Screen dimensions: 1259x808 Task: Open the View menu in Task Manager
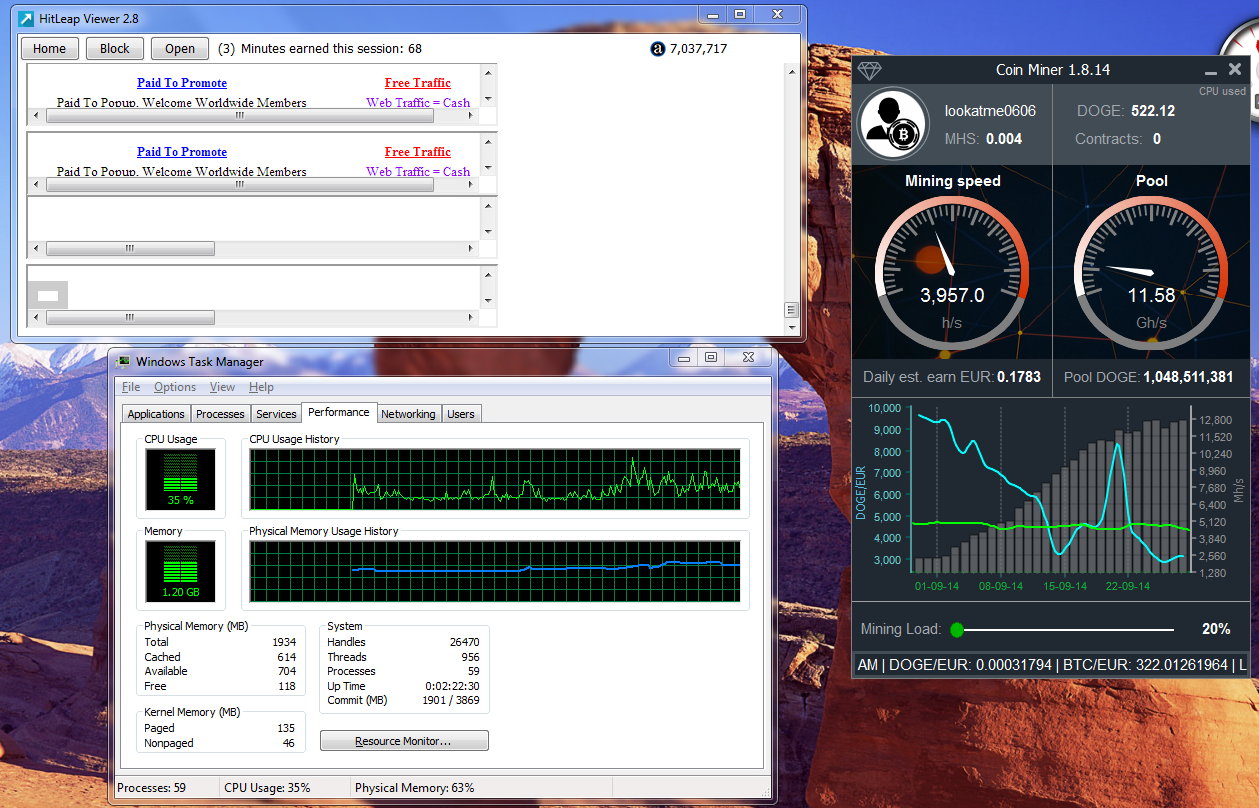[x=222, y=387]
